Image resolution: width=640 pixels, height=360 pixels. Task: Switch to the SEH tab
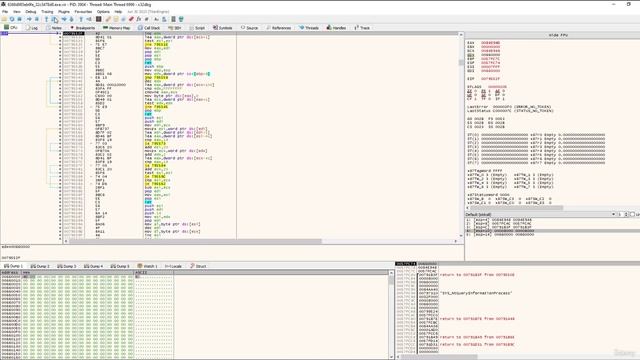(x=175, y=28)
